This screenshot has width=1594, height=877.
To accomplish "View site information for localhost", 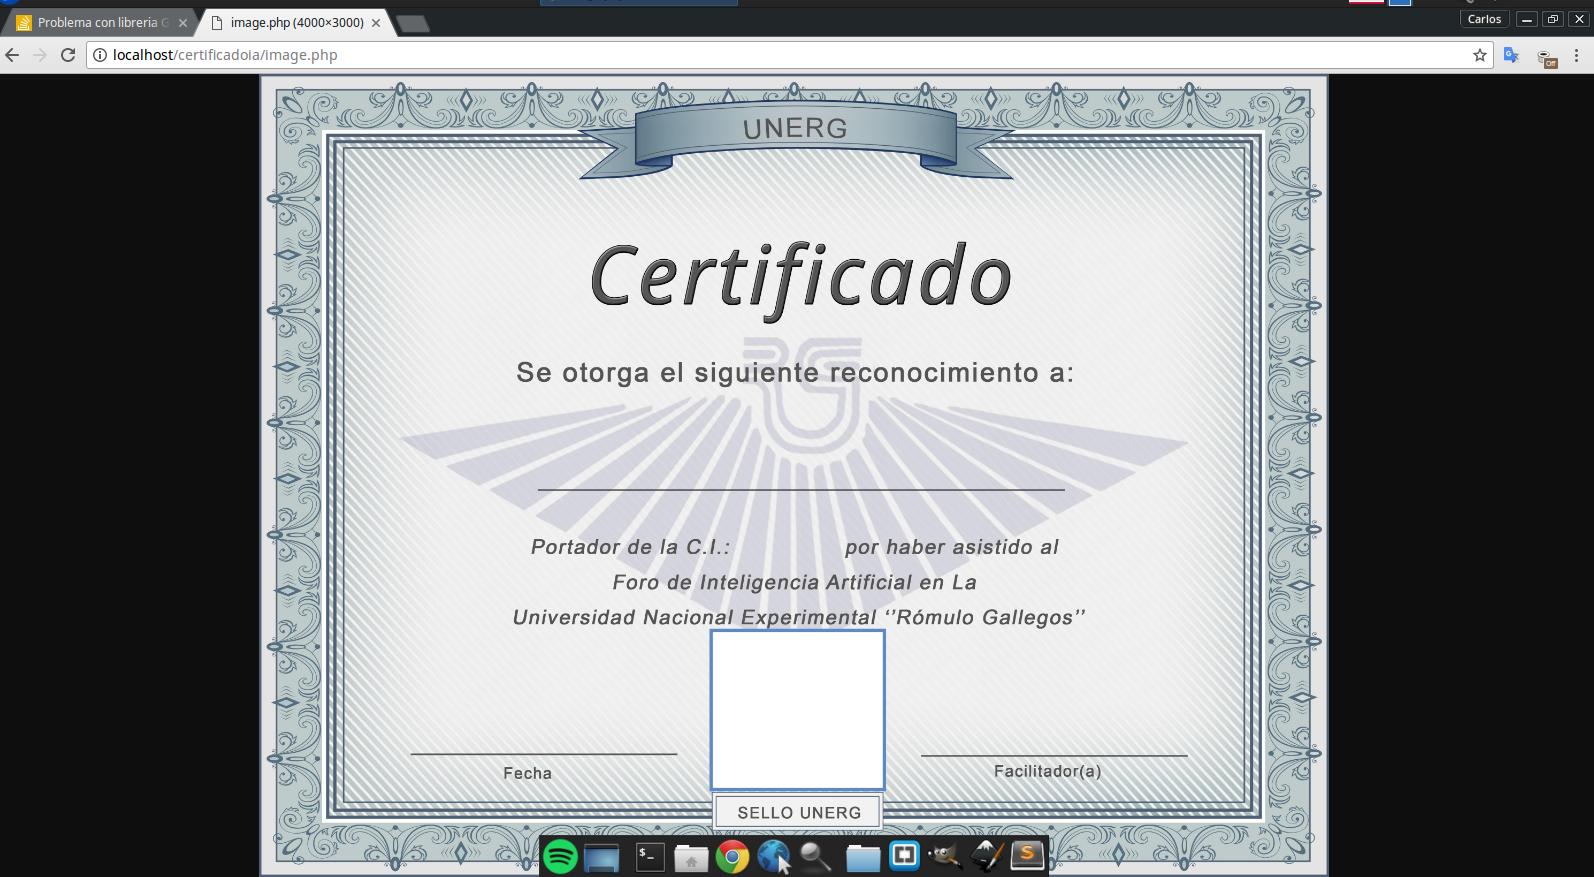I will pyautogui.click(x=100, y=55).
